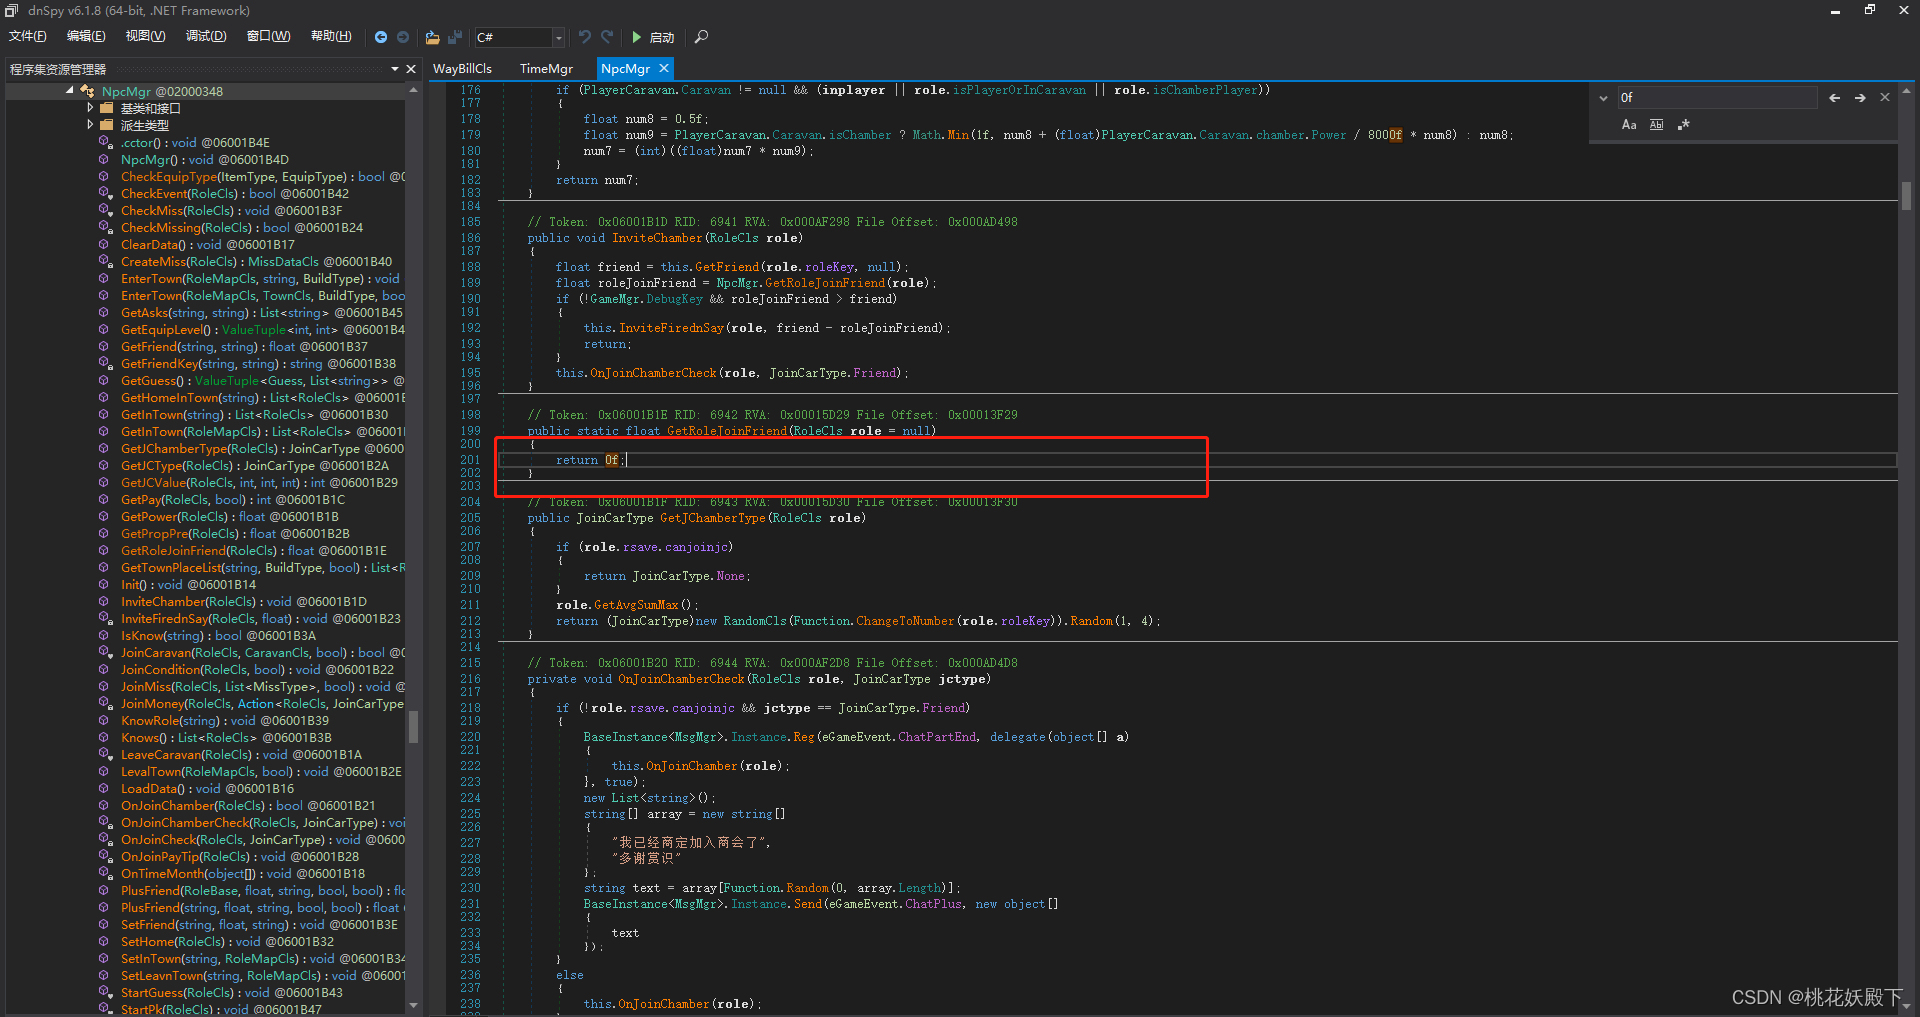Viewport: 1920px width, 1017px height.
Task: Follow GetRoleJoinFriend link in code line 199
Action: pyautogui.click(x=727, y=431)
